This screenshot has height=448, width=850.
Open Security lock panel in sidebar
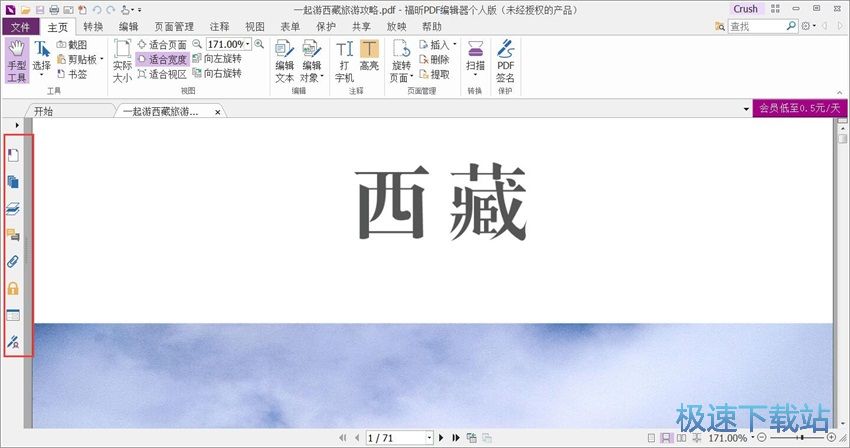pyautogui.click(x=13, y=288)
